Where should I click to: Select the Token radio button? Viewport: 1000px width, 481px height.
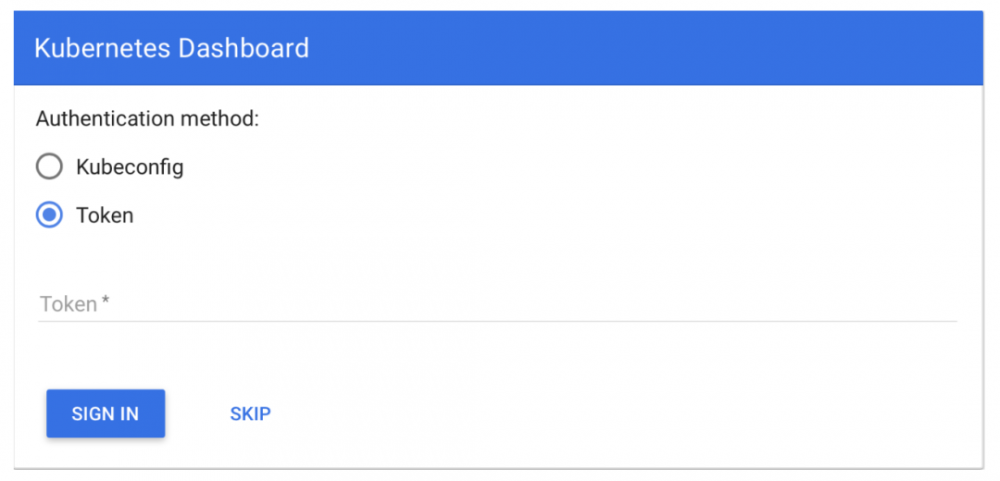pyautogui.click(x=49, y=215)
